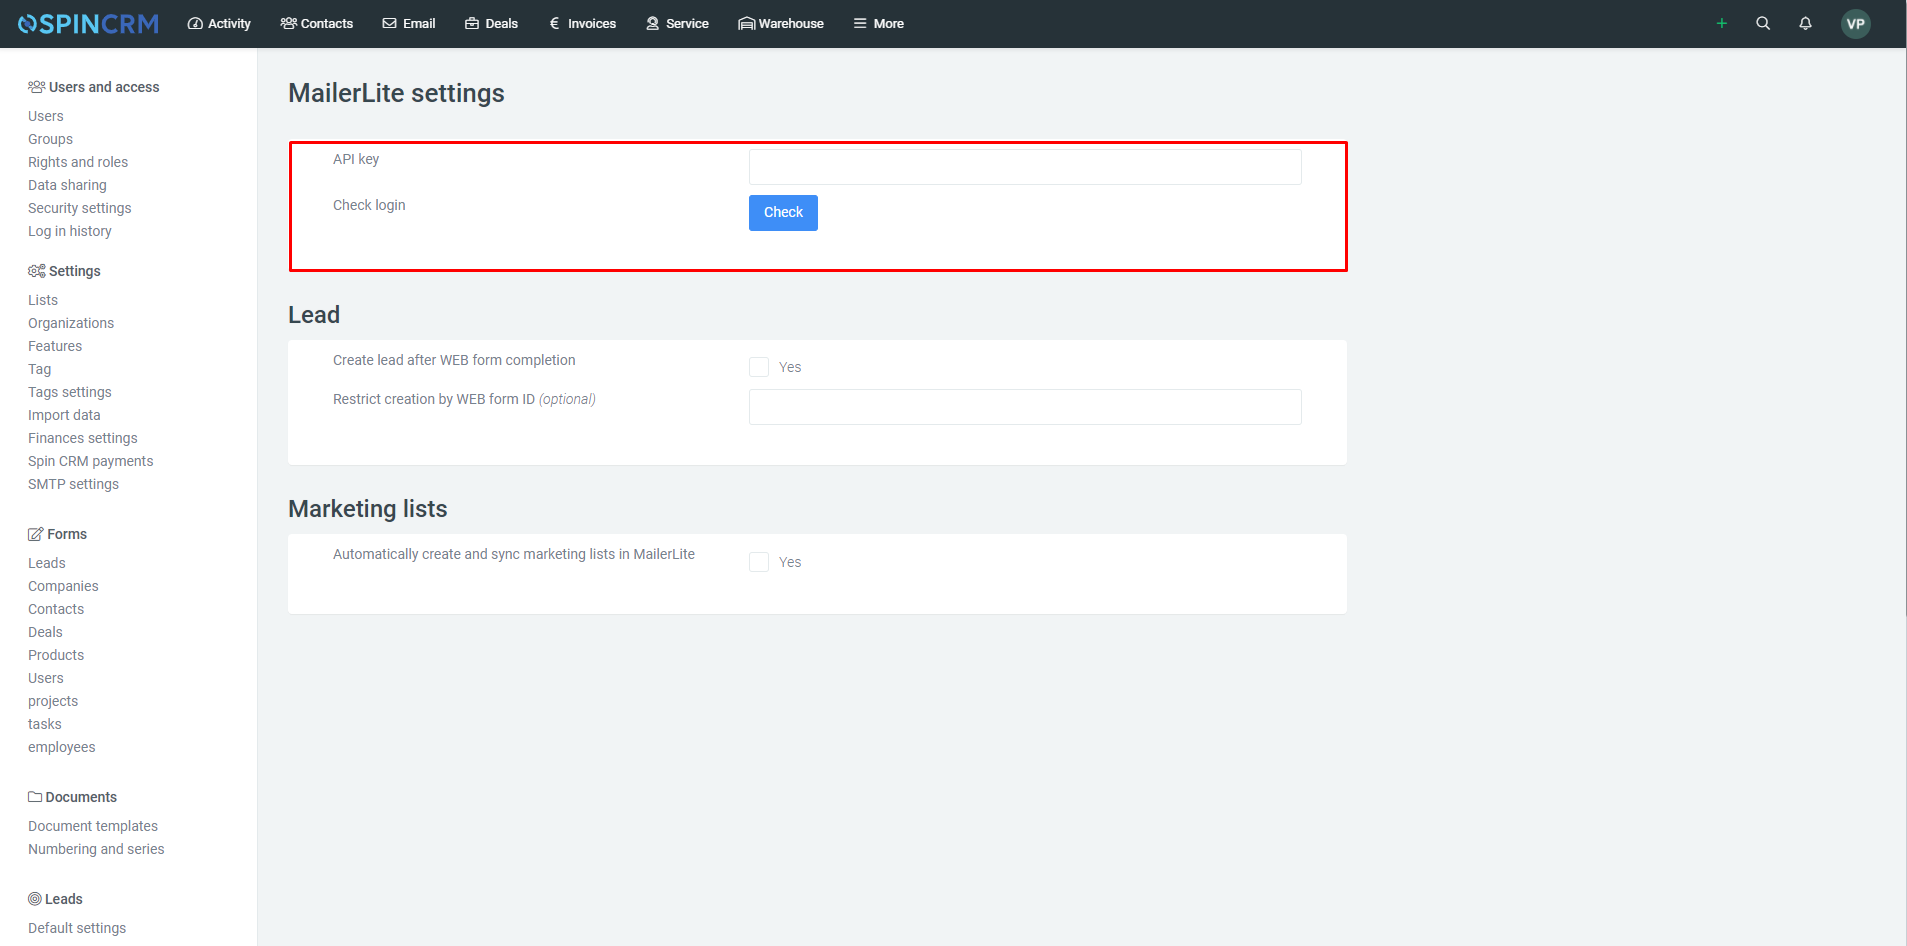The height and width of the screenshot is (946, 1907).
Task: Open Log in history
Action: [x=70, y=231]
